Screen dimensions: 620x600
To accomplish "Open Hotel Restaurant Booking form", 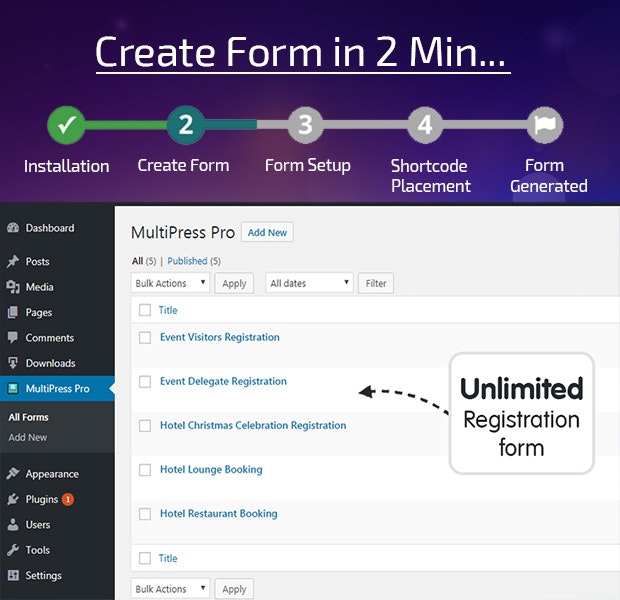I will click(219, 513).
